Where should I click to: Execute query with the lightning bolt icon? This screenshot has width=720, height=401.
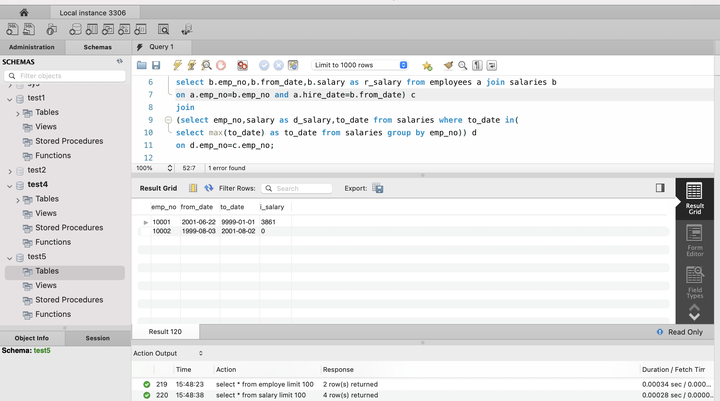pyautogui.click(x=176, y=65)
